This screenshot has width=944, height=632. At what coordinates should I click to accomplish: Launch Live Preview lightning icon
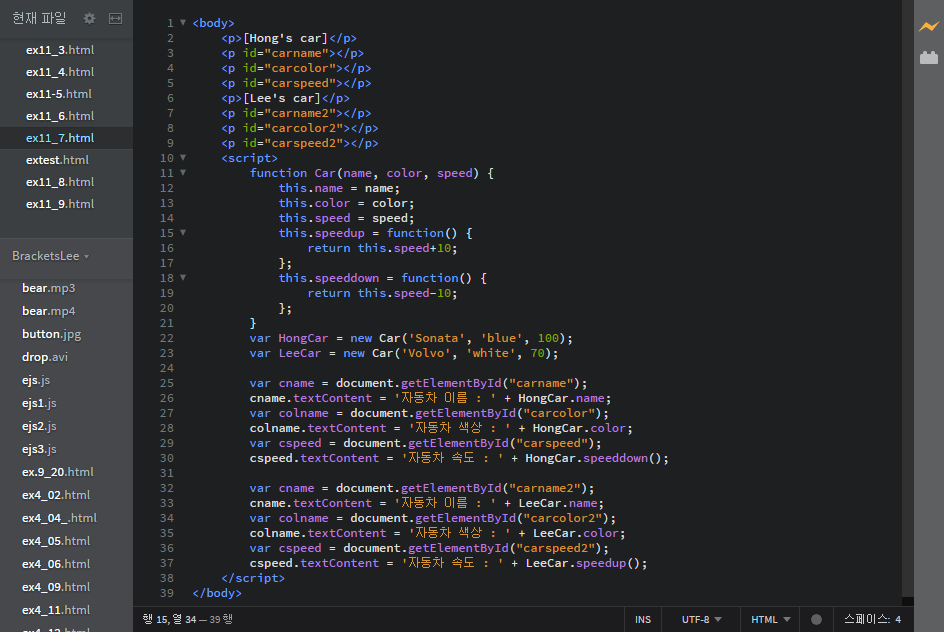click(928, 26)
